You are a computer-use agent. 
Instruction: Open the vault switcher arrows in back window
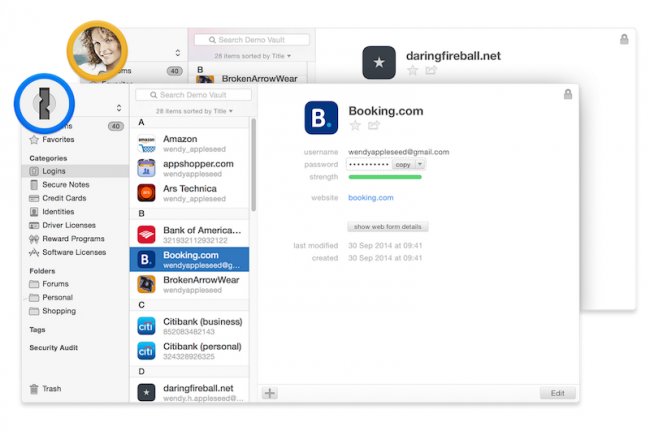click(x=178, y=53)
